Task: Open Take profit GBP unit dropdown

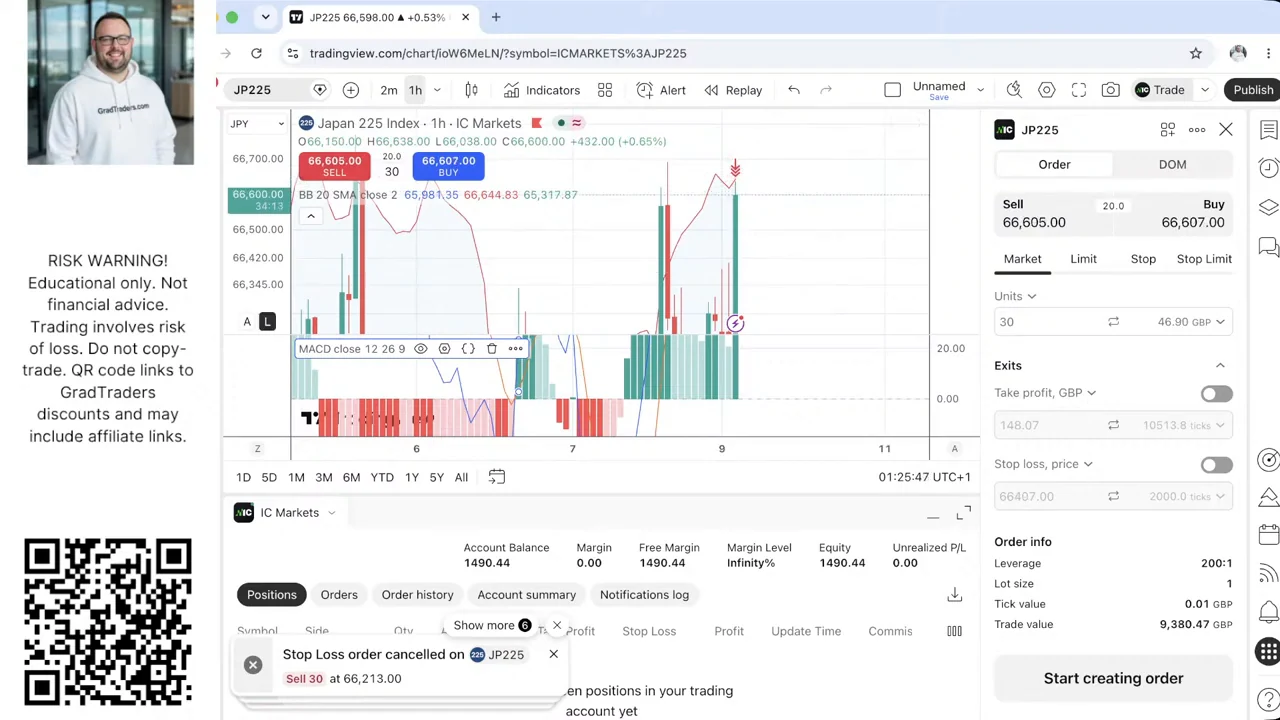Action: (x=1045, y=393)
